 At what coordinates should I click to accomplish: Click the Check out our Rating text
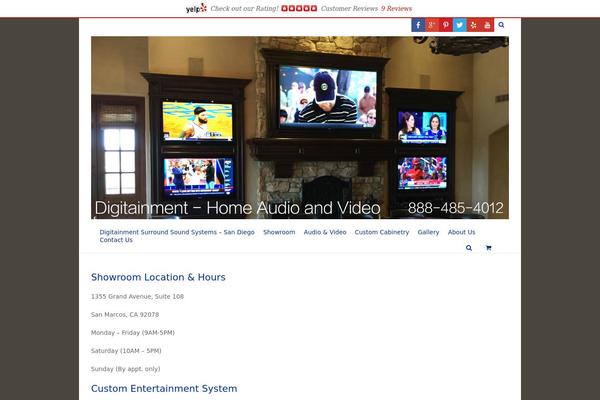pos(243,8)
